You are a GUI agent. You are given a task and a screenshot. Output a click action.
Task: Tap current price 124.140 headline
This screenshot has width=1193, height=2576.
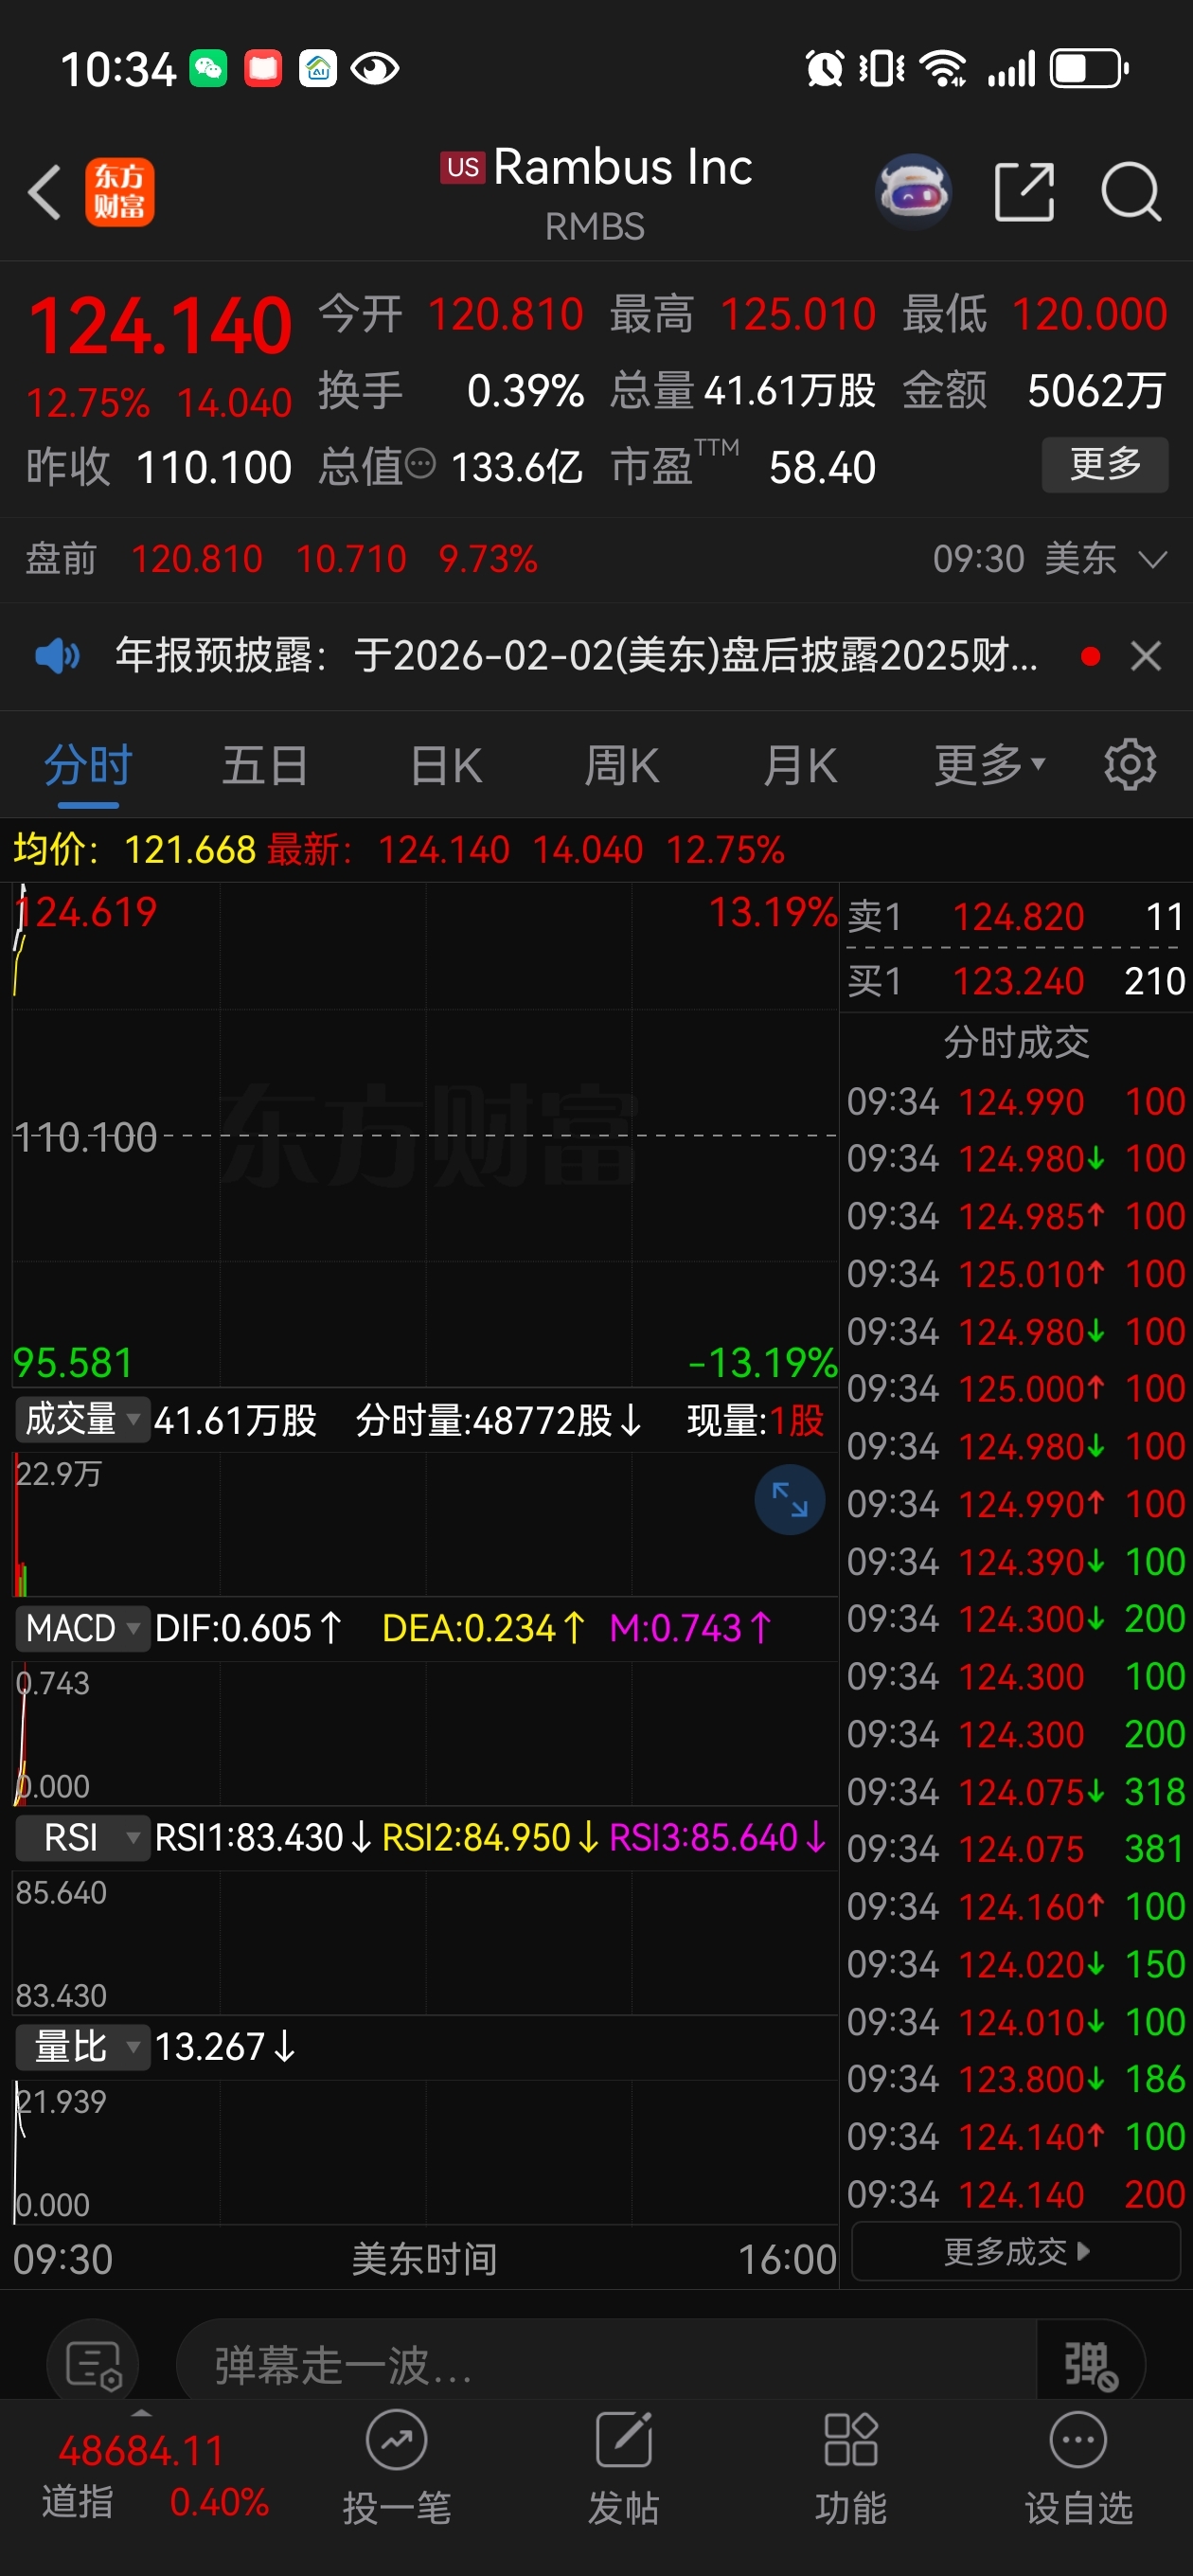(x=160, y=326)
